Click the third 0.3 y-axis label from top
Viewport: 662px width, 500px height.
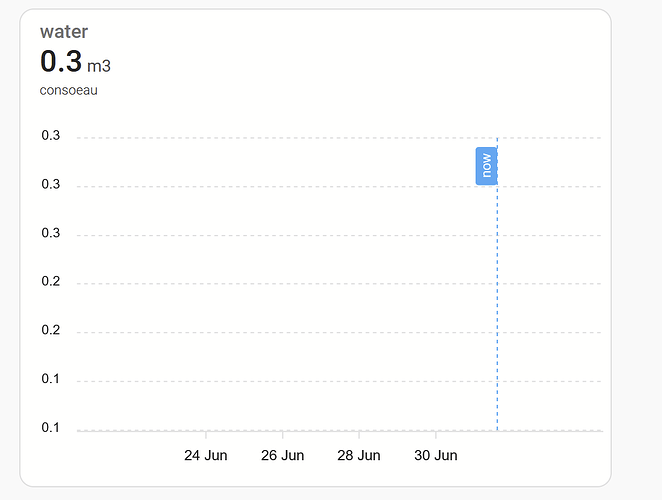[x=51, y=234]
